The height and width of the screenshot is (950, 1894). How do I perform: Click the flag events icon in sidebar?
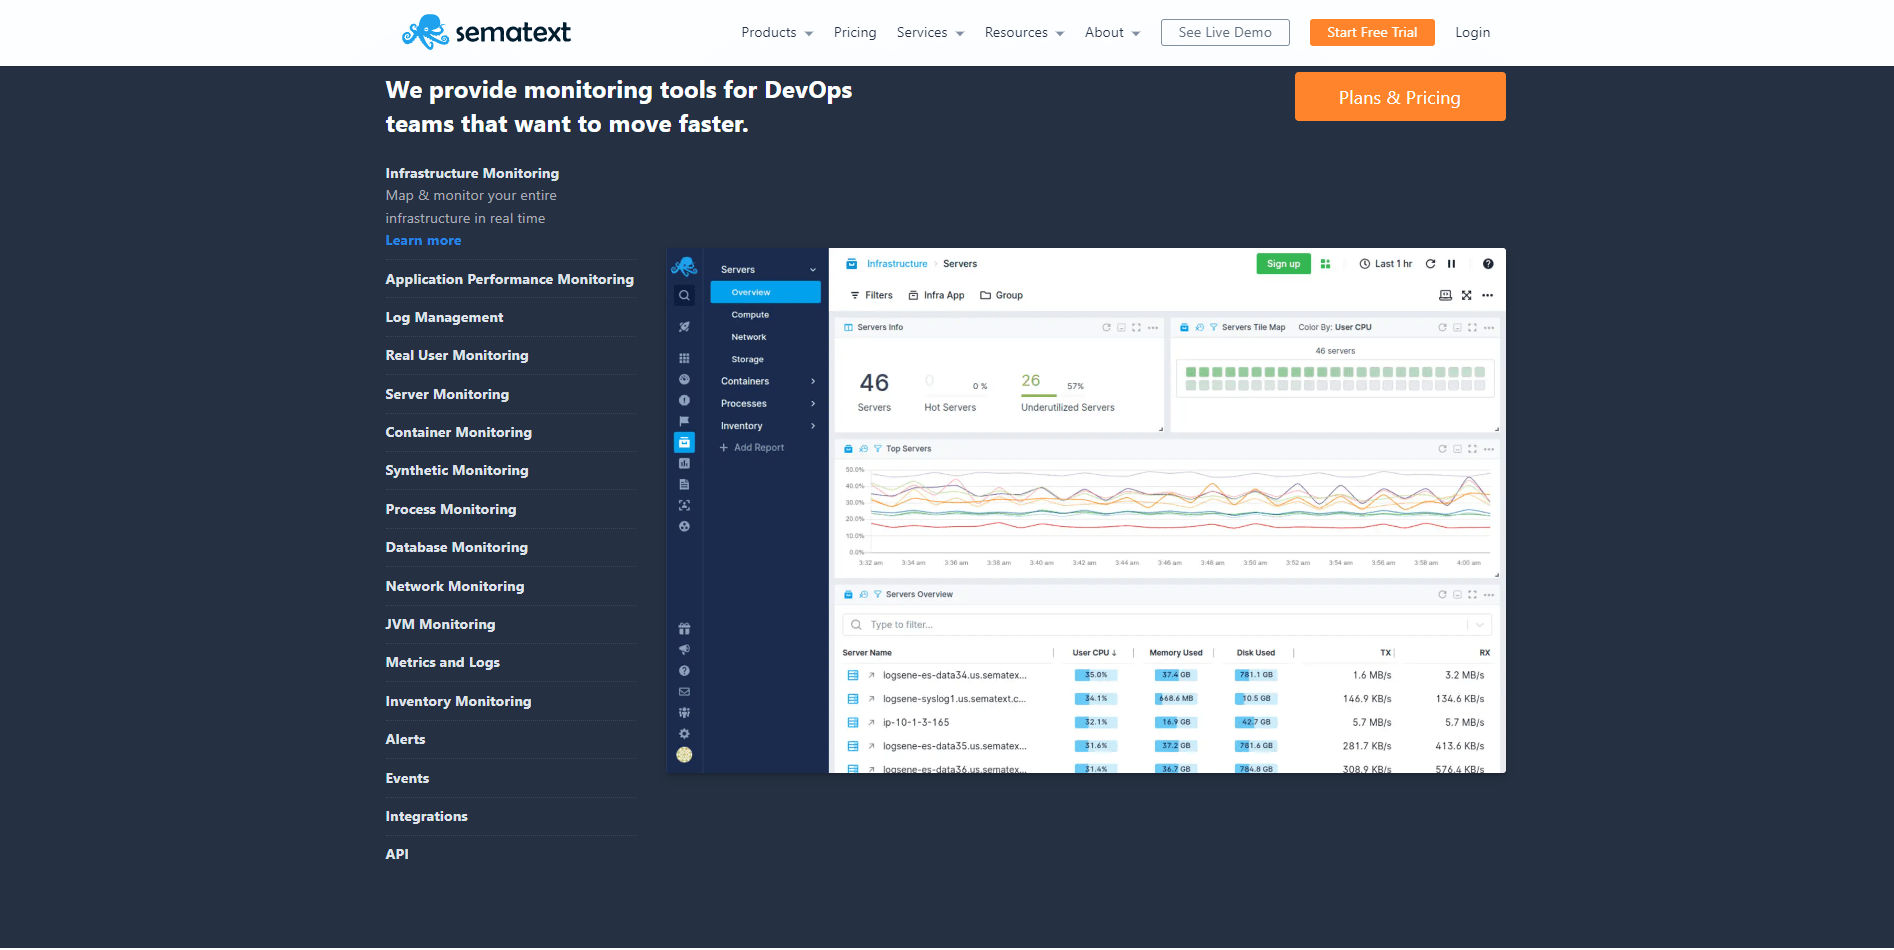coord(684,421)
